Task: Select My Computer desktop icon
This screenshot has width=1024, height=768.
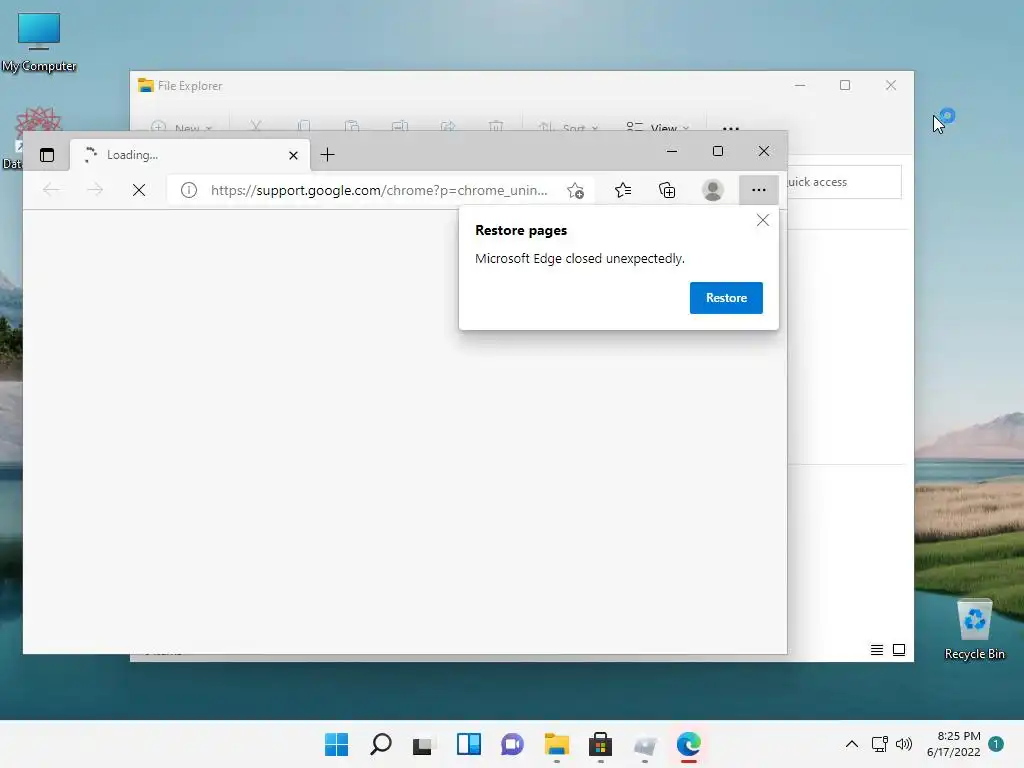Action: pos(39,42)
